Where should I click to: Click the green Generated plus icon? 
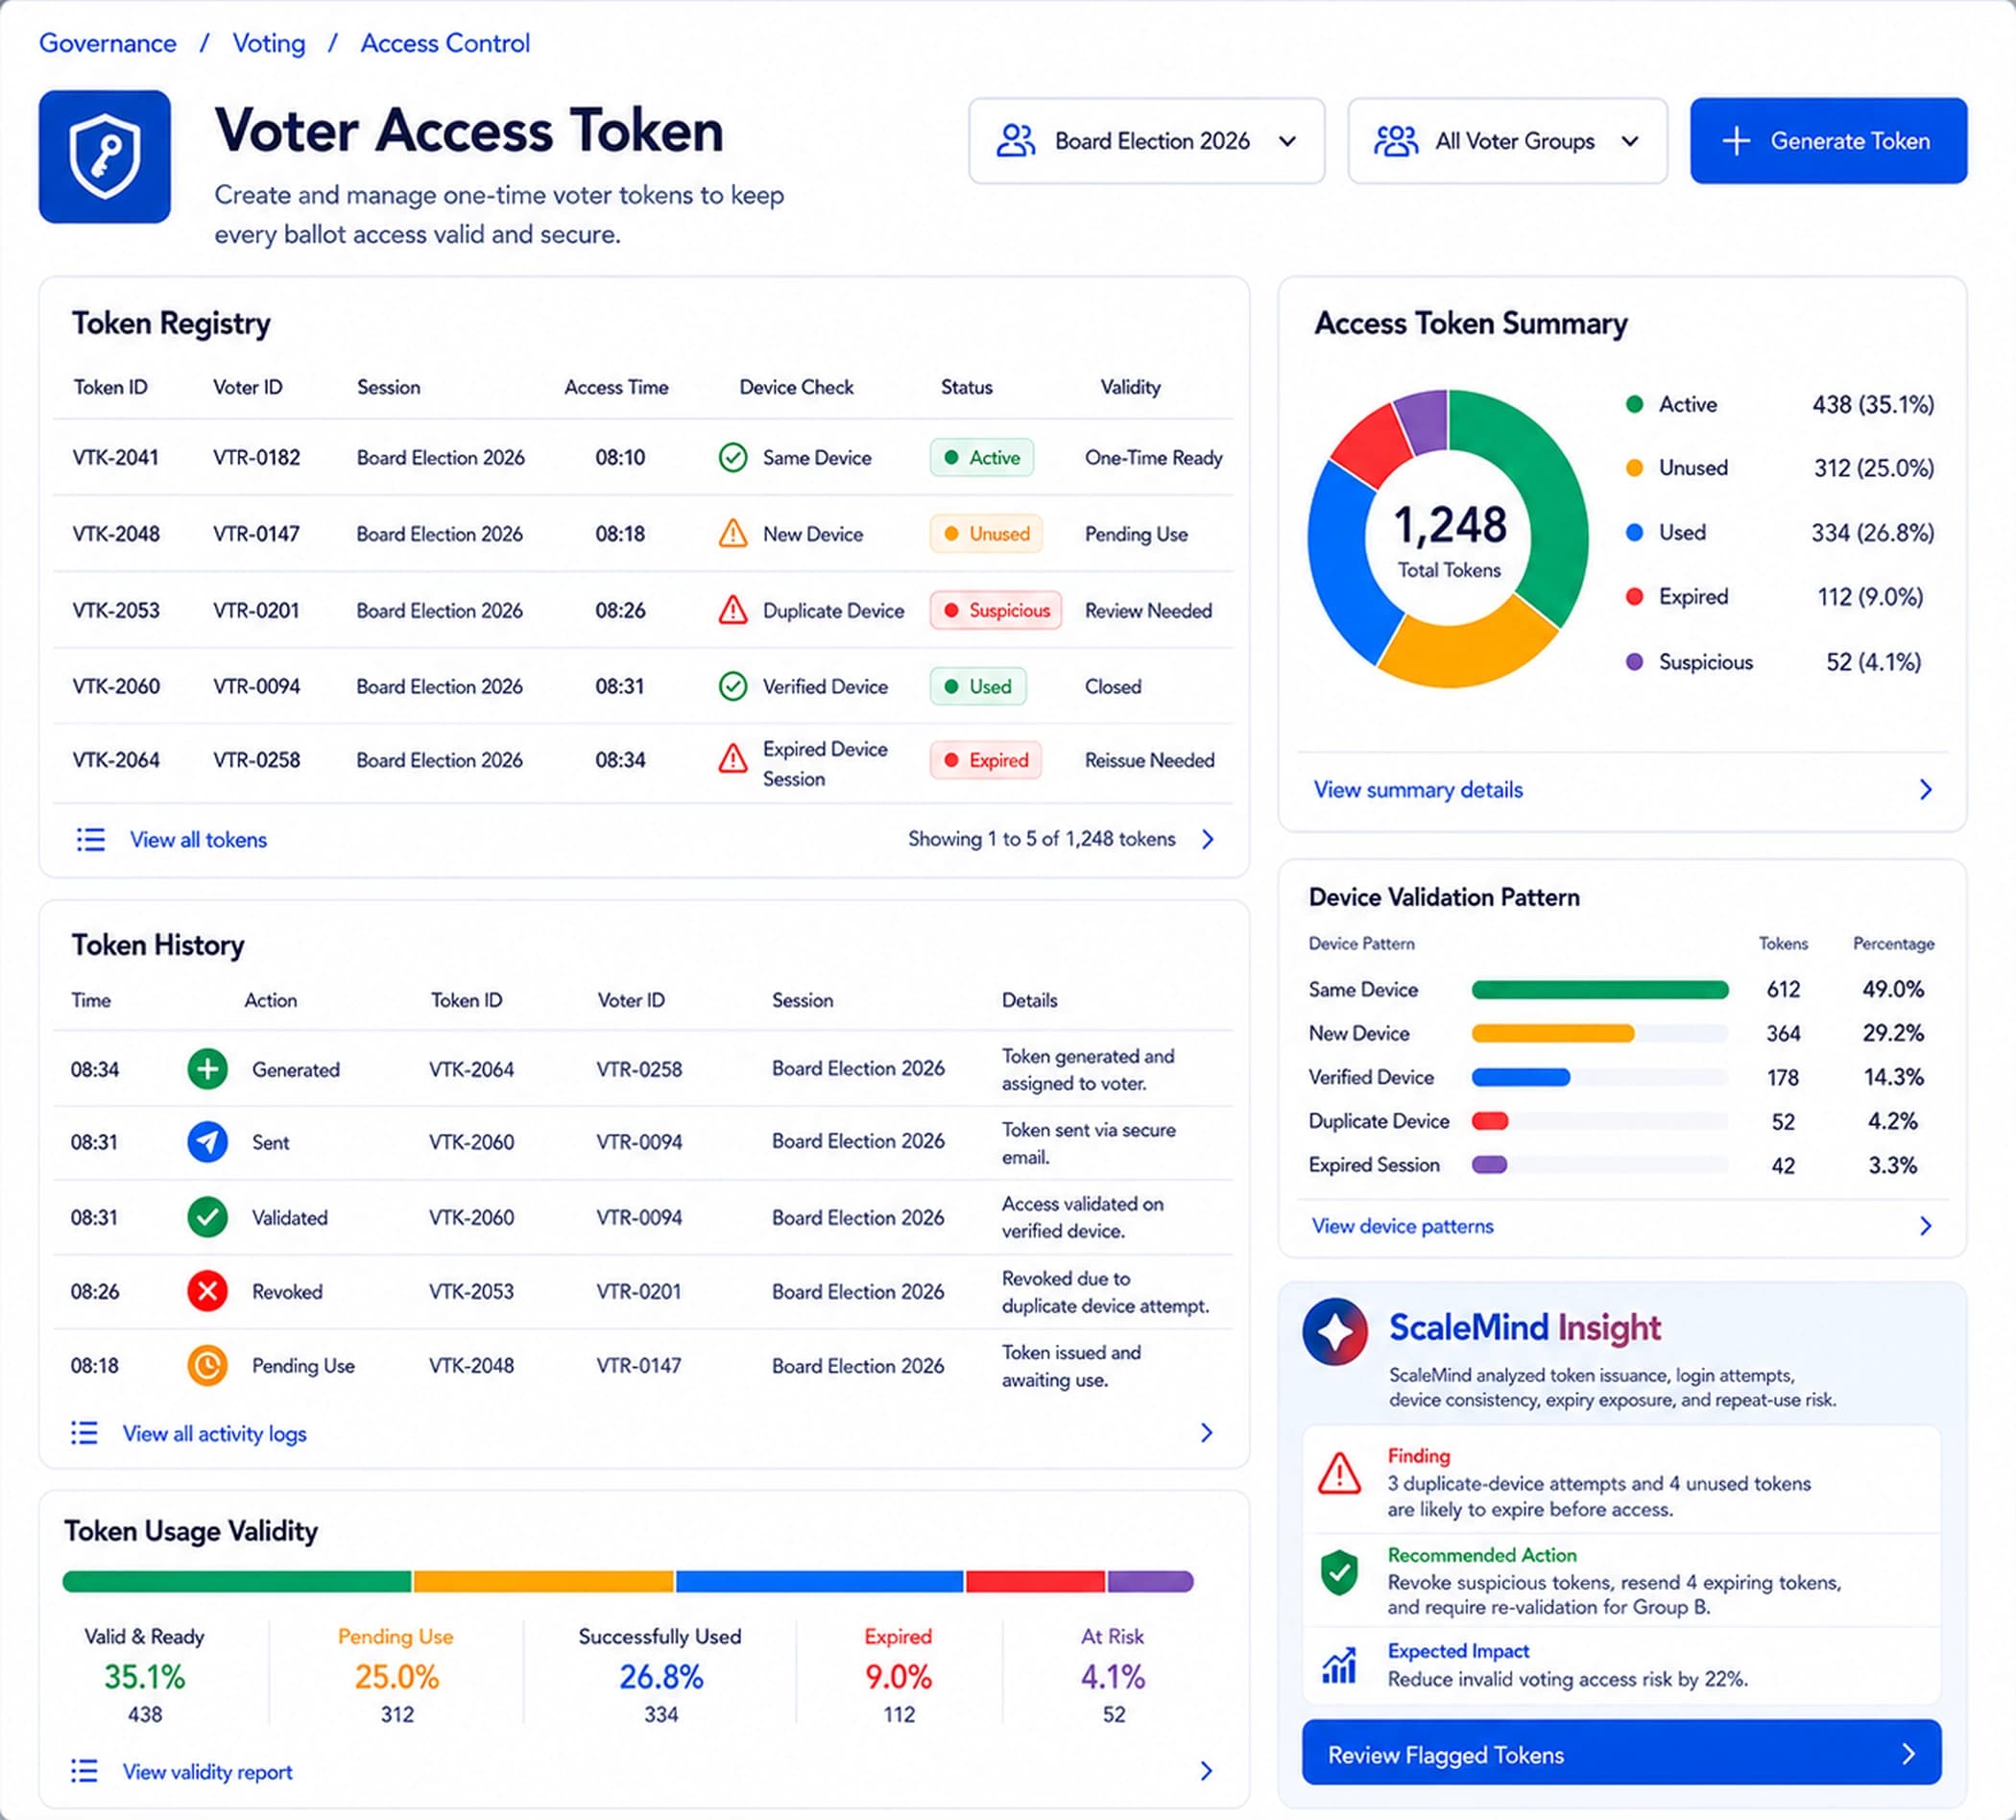(207, 1069)
